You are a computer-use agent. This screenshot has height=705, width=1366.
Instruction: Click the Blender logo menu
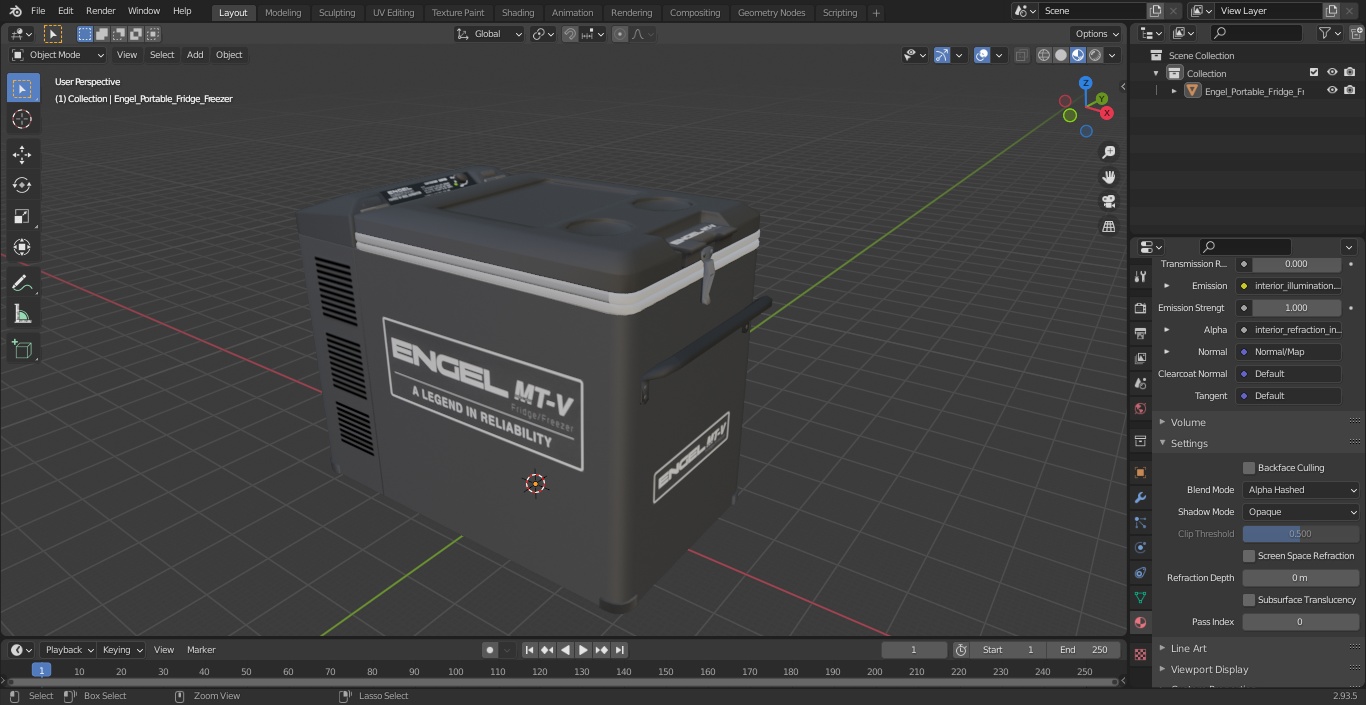15,11
